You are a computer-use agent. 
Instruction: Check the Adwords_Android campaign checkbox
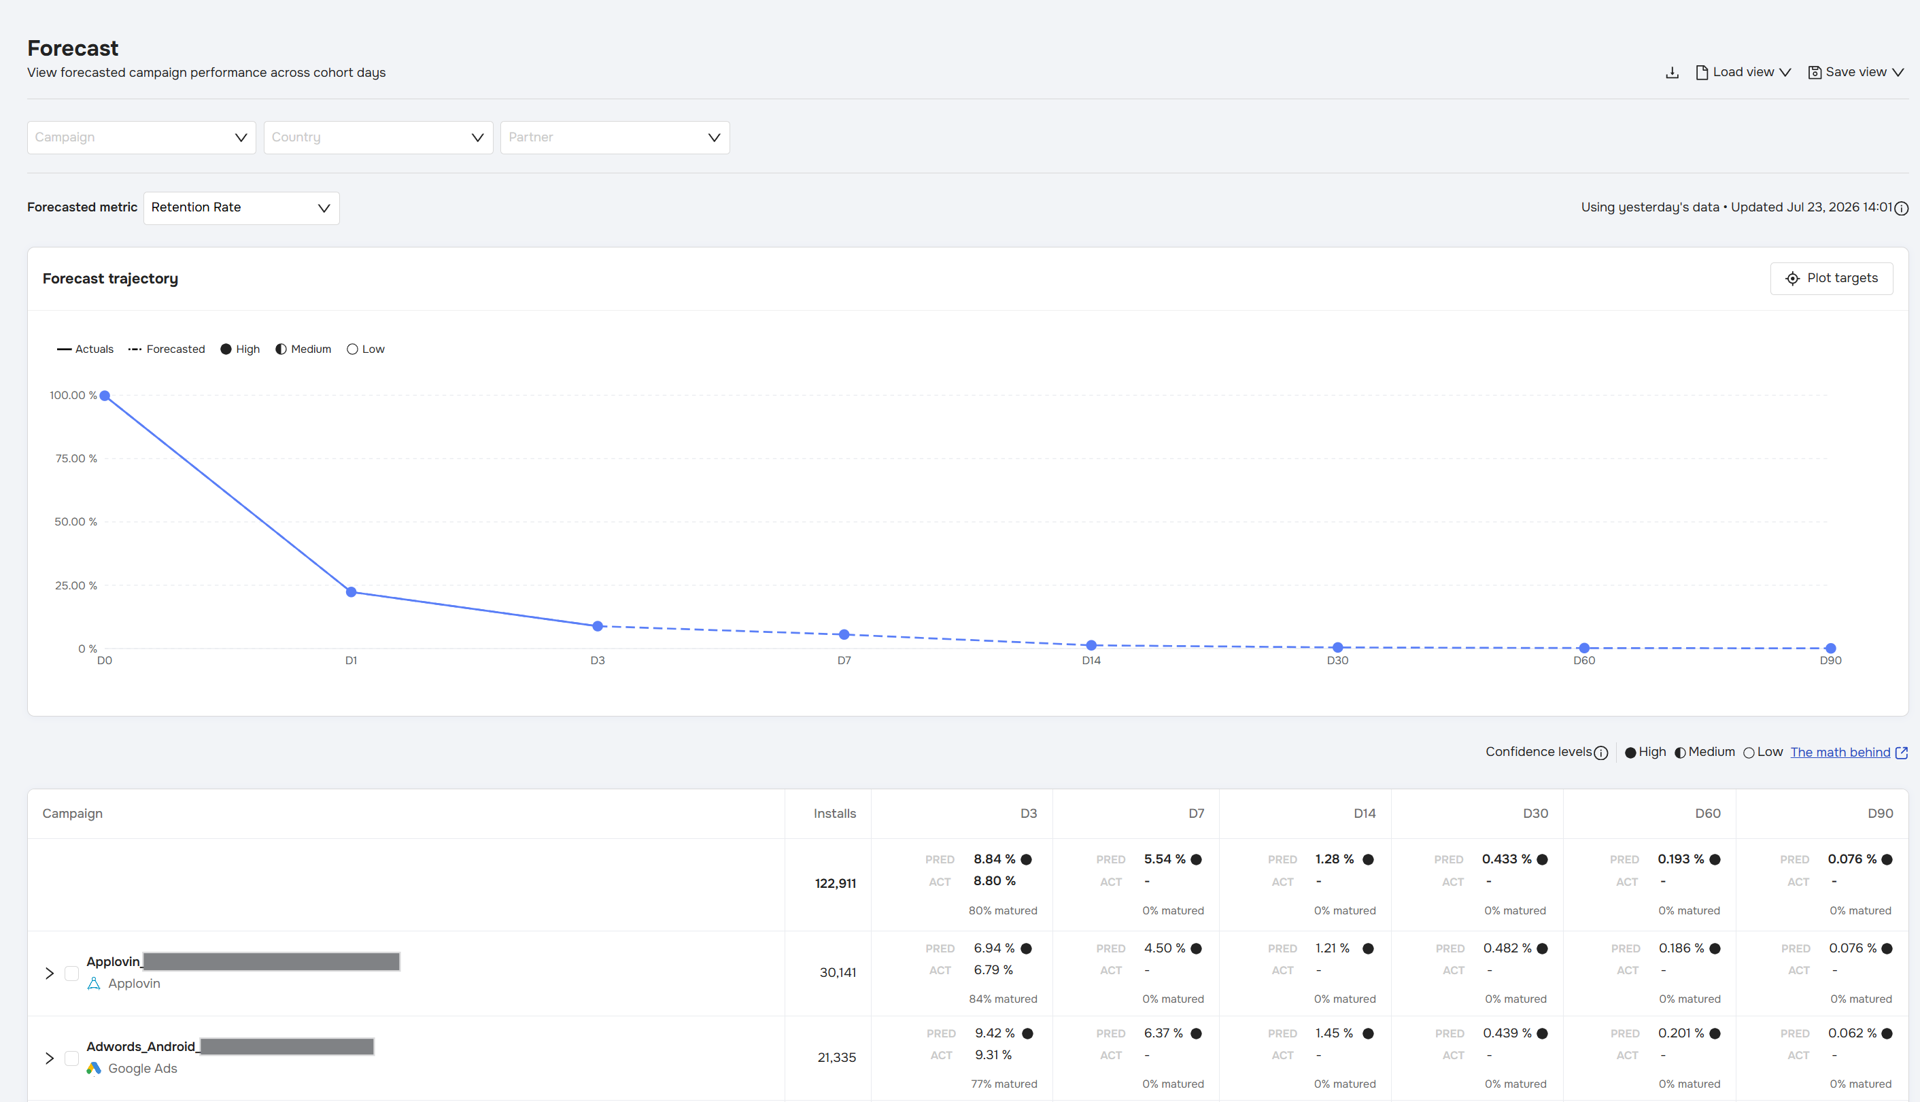72,1058
